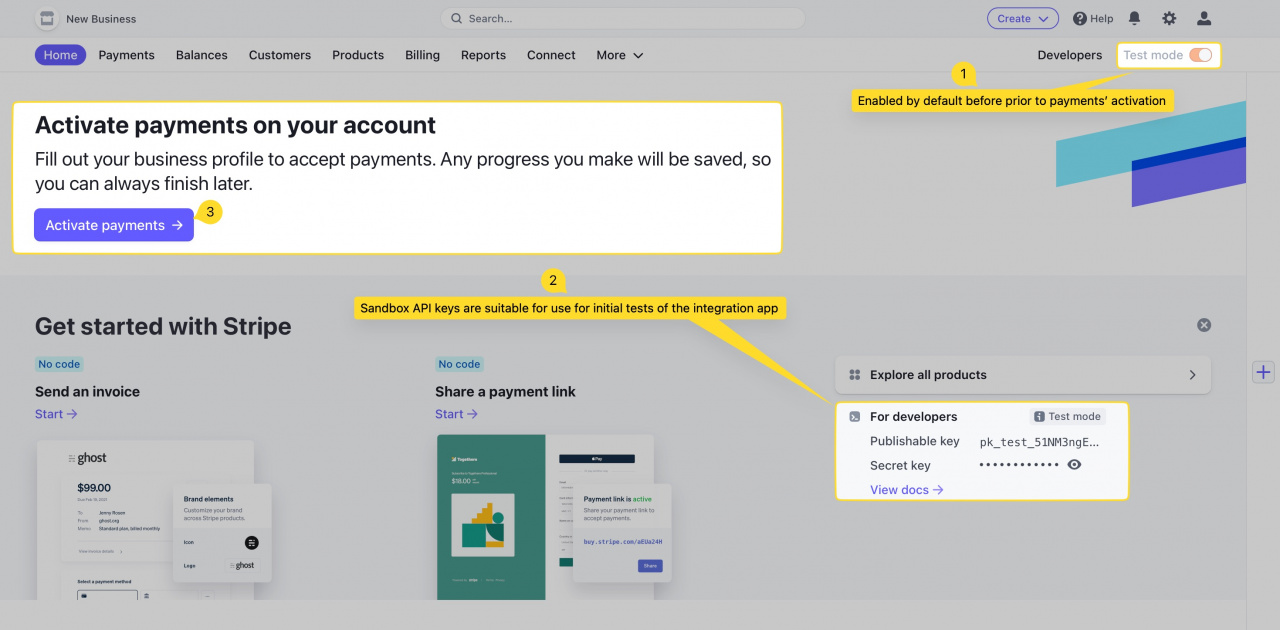Screen dimensions: 1280x630
Task: Open the settings gear icon
Action: [x=1169, y=19]
